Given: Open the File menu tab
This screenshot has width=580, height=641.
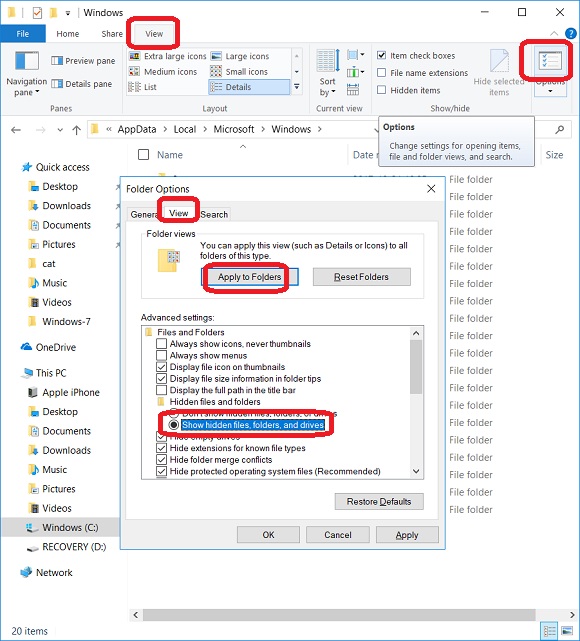Looking at the screenshot, I should (x=23, y=34).
